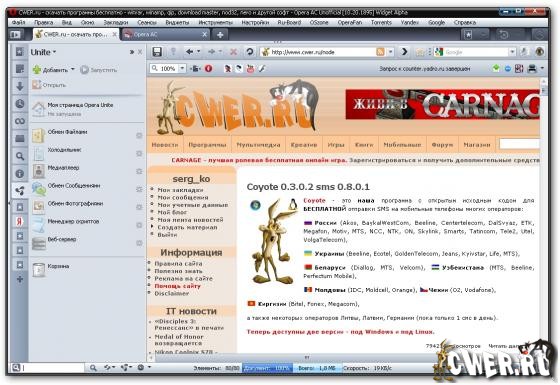The image size is (560, 385).
Task: Toggle settings gear next to Веб-сервер service
Action: point(139,243)
